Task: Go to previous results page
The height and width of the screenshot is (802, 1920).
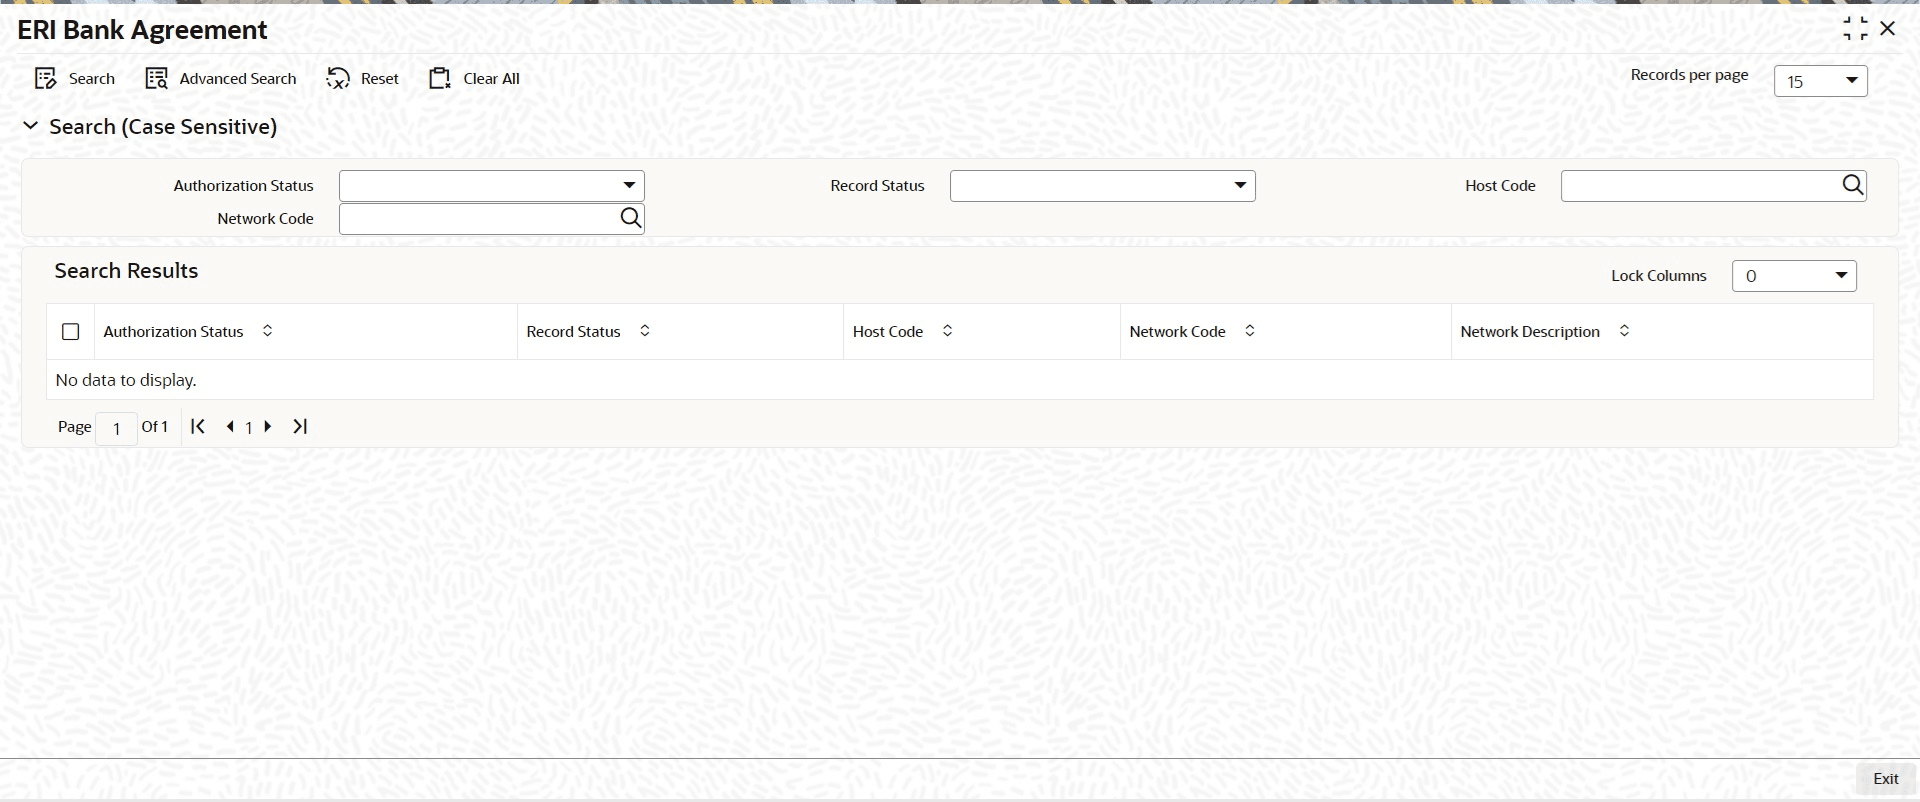Action: click(230, 427)
